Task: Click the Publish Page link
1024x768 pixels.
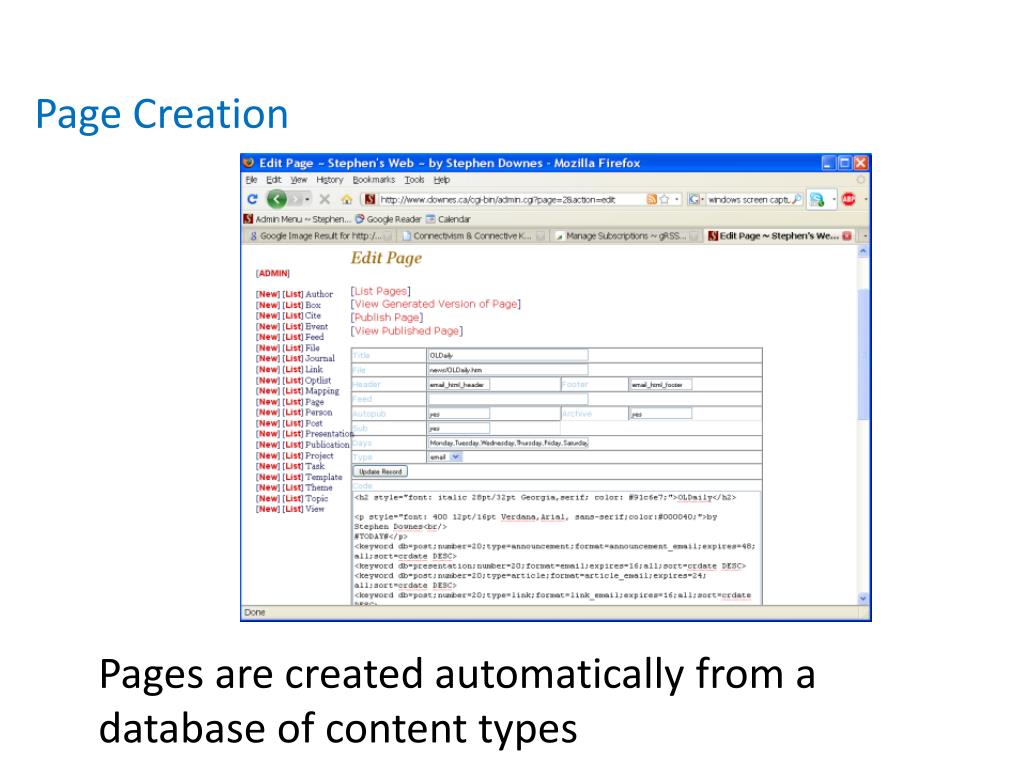Action: coord(387,317)
